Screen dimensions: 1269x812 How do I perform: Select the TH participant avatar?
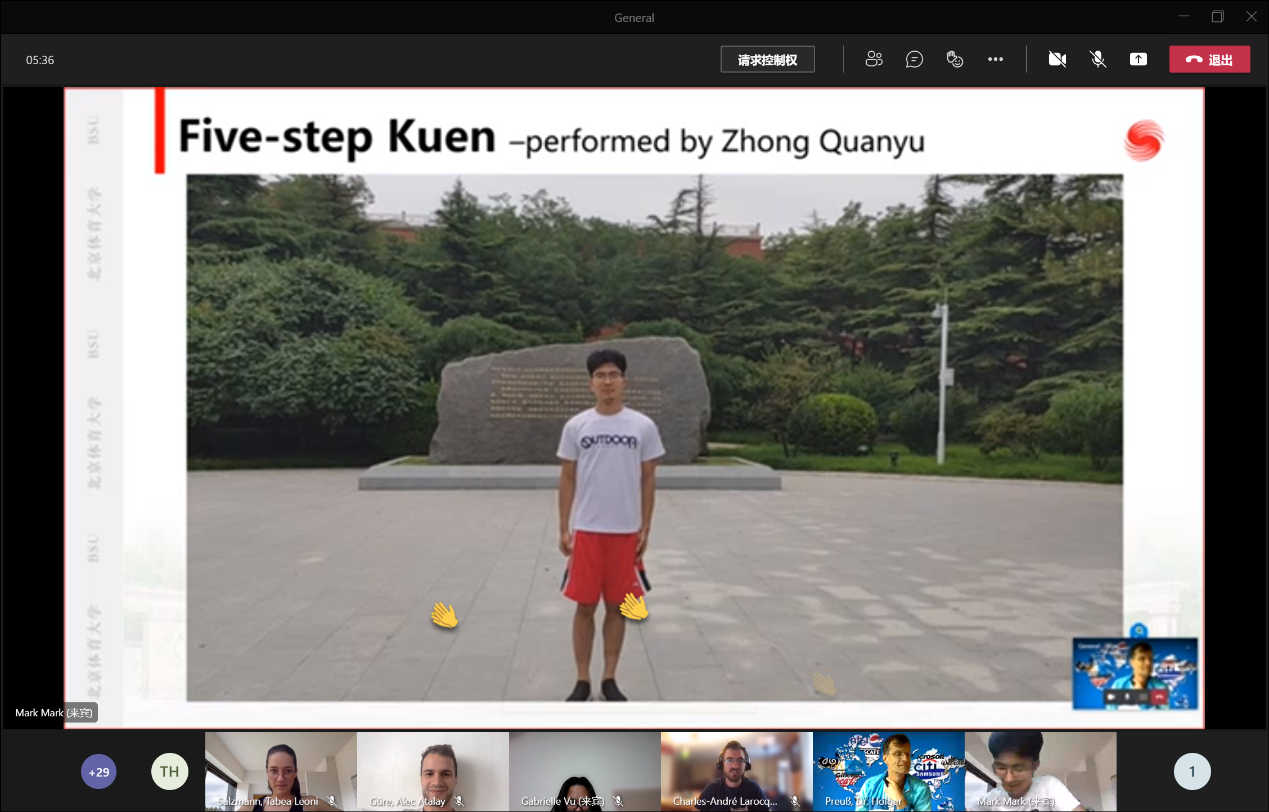(170, 771)
